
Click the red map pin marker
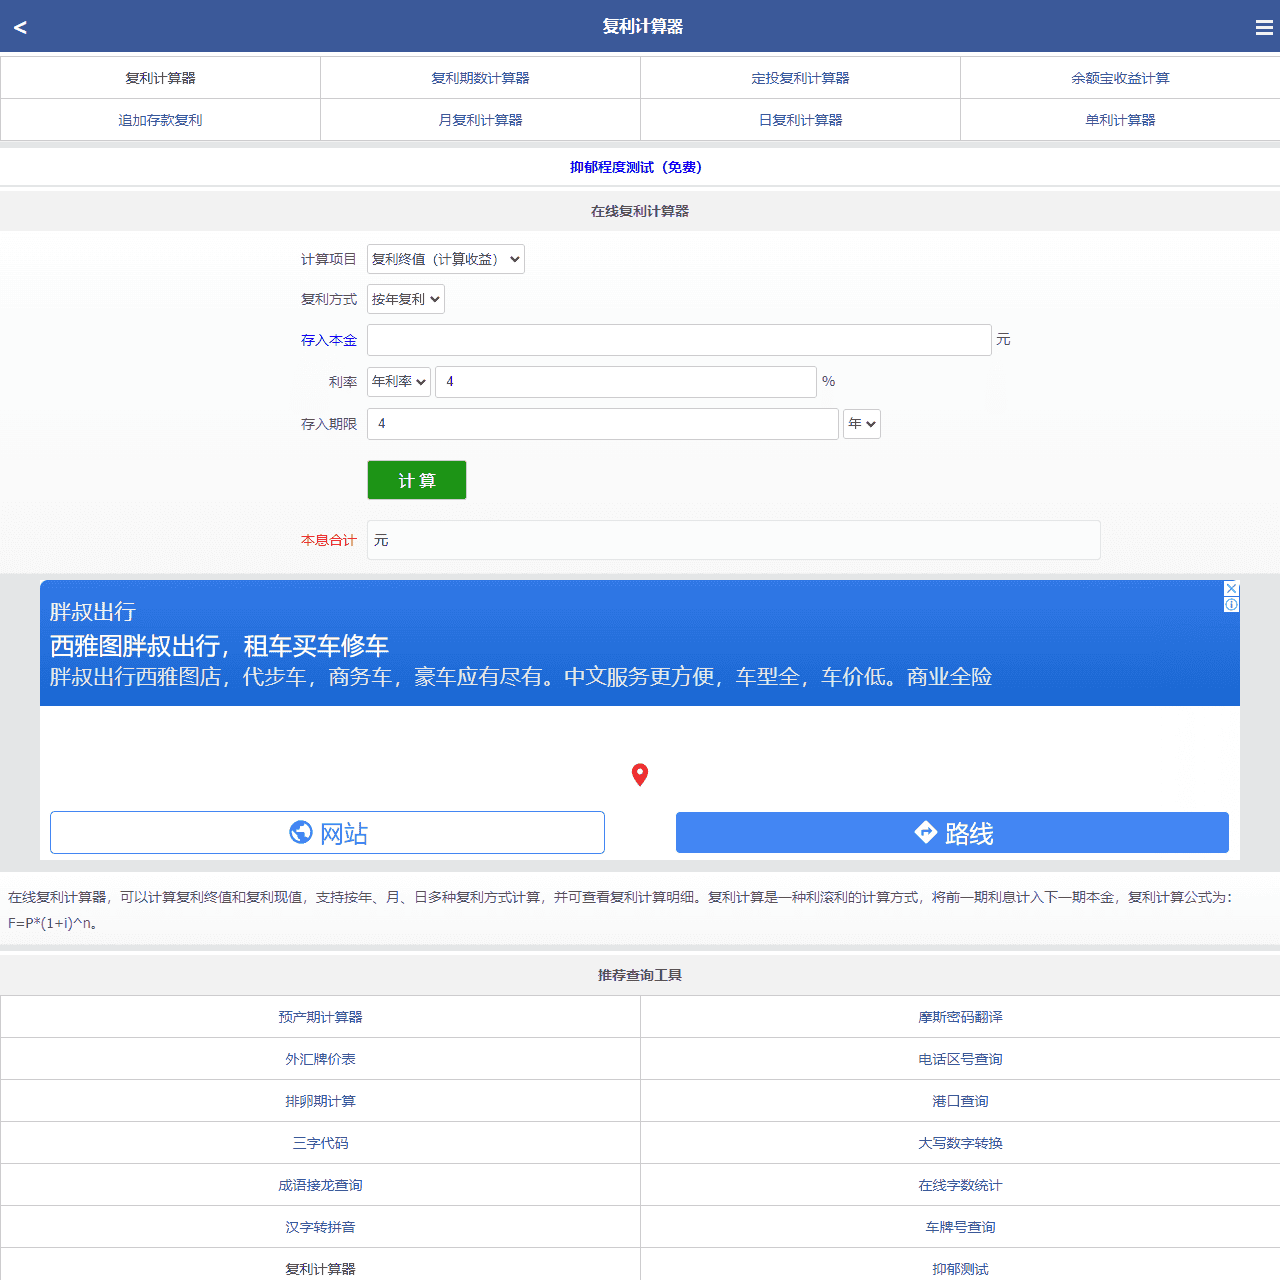click(x=640, y=774)
